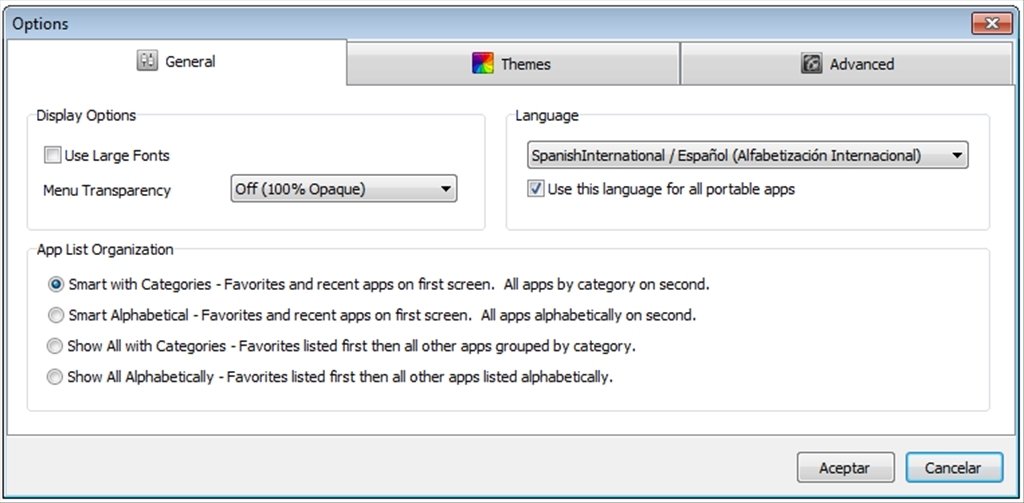
Task: Click the Aceptar button
Action: (x=845, y=468)
